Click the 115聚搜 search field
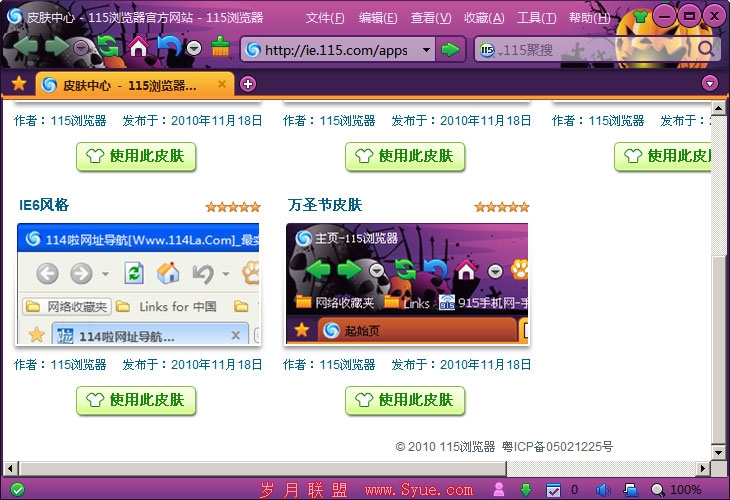730x500 pixels. click(x=598, y=50)
